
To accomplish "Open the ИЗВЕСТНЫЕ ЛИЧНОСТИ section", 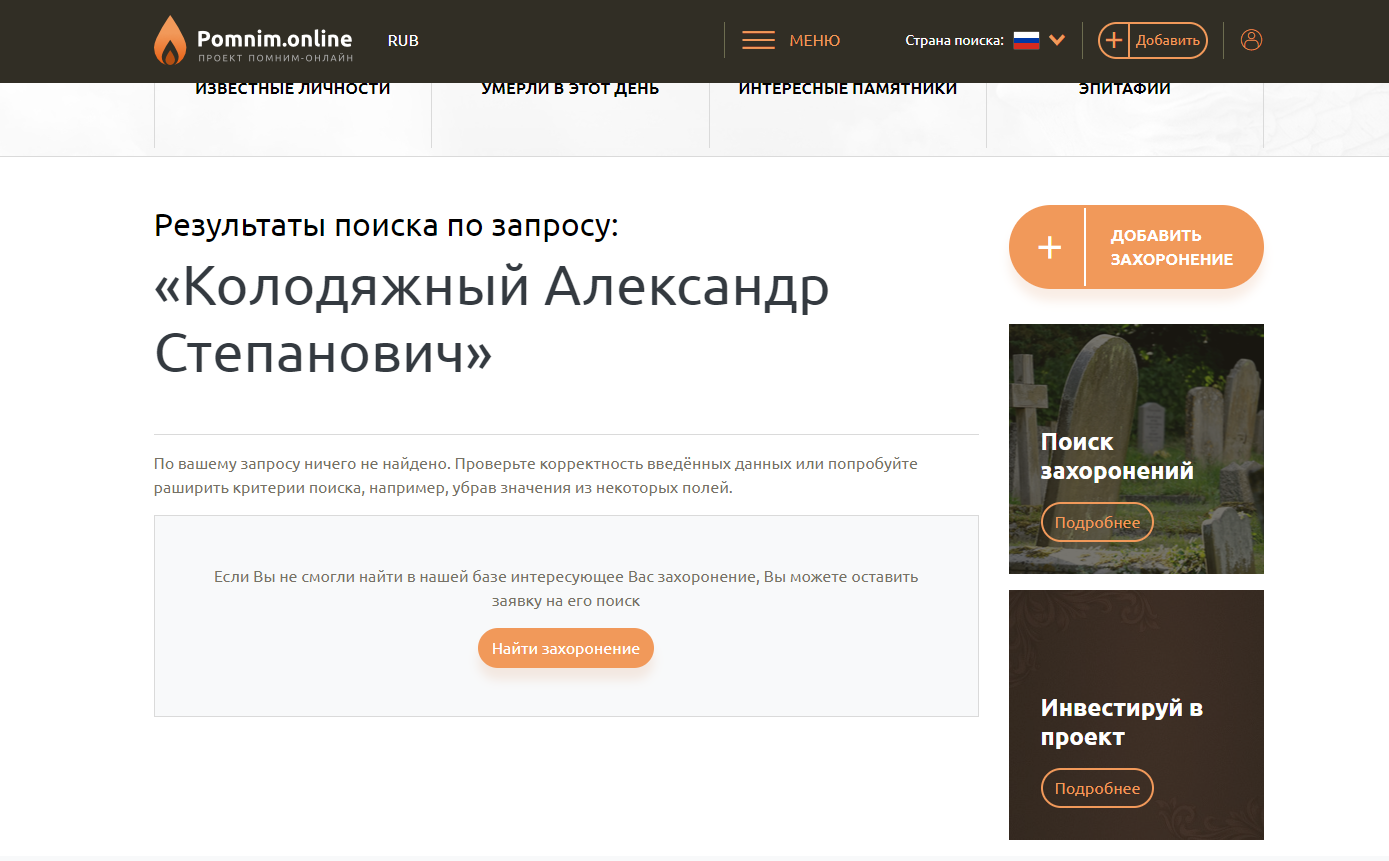I will [x=293, y=90].
